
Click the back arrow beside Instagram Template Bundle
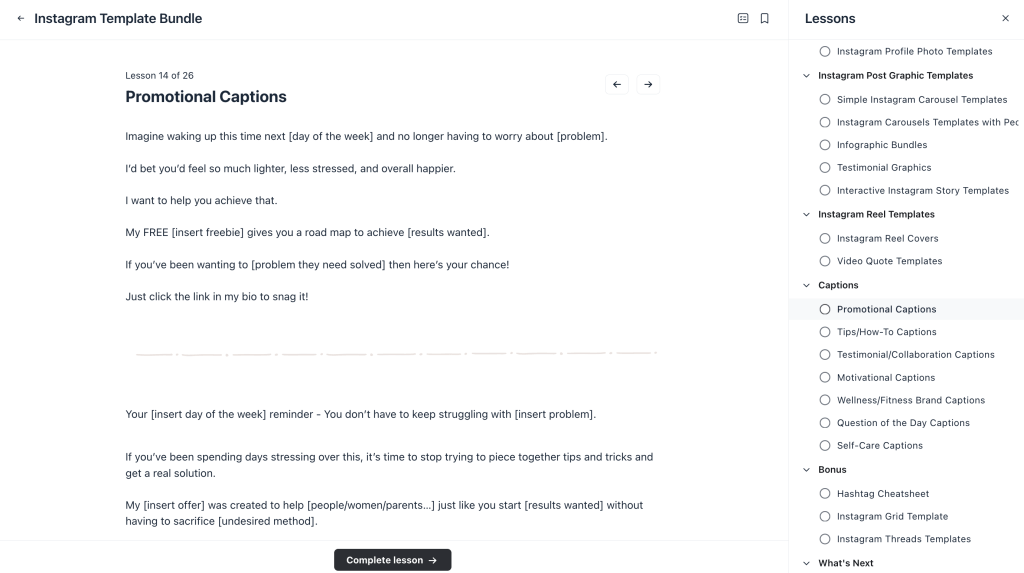pyautogui.click(x=21, y=18)
